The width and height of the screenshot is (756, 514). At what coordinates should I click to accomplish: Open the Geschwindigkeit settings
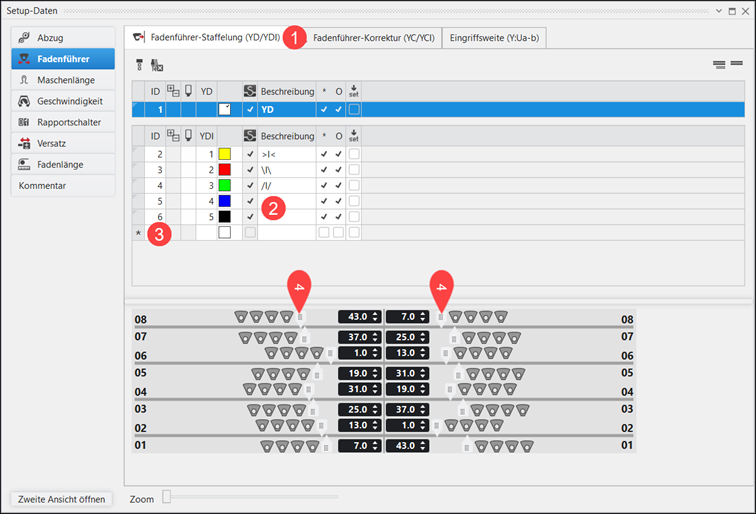(63, 101)
